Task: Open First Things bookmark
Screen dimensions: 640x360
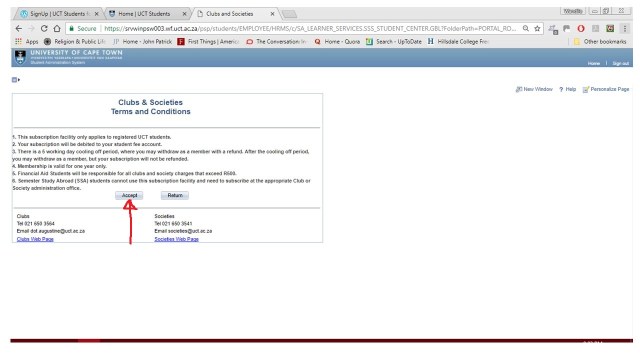Action: (x=208, y=41)
